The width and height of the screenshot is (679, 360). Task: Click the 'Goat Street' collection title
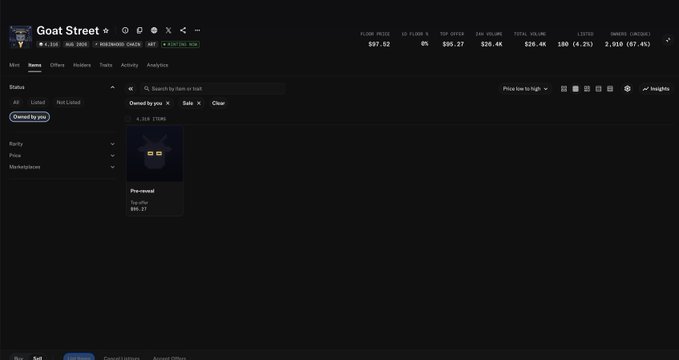pos(68,31)
